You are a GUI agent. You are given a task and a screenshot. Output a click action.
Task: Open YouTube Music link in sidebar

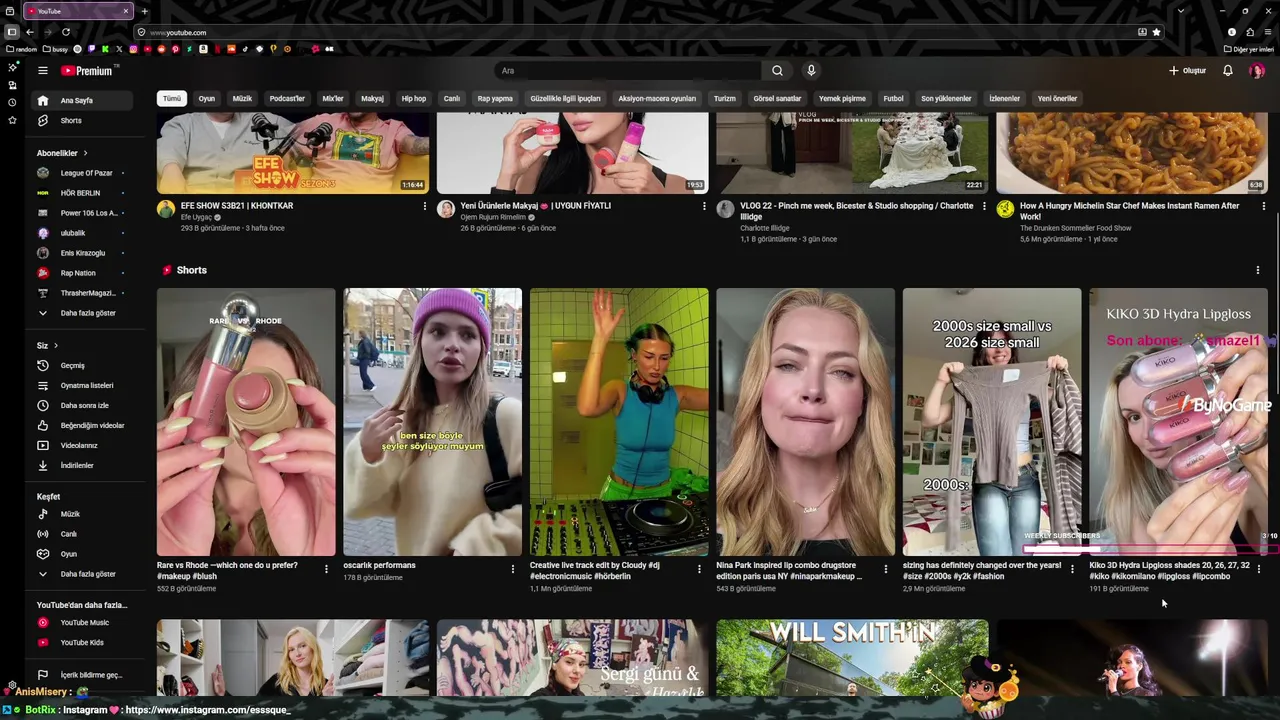[x=84, y=623]
